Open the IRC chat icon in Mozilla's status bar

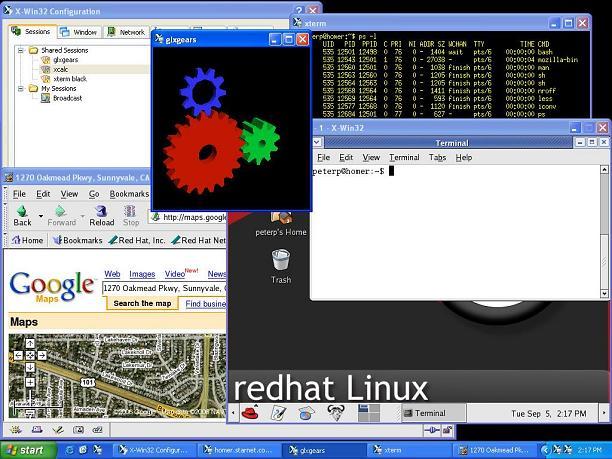tap(97, 430)
